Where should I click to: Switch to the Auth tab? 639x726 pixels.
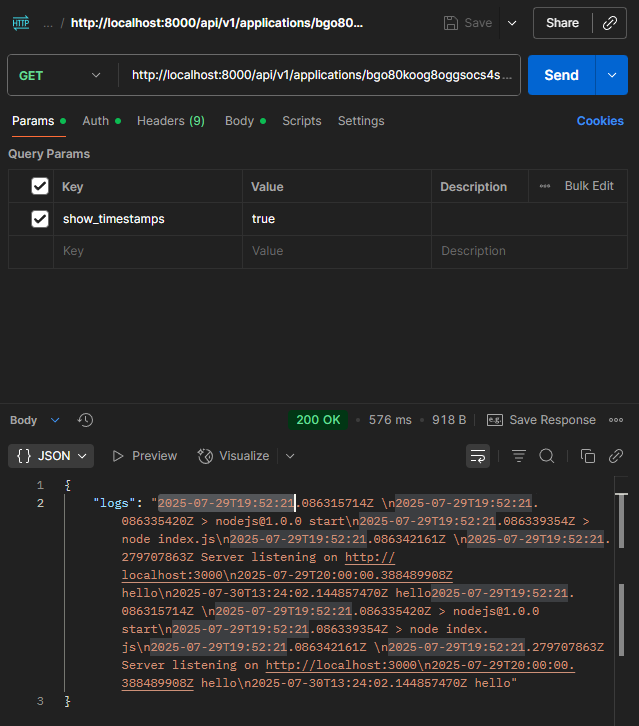pos(101,121)
